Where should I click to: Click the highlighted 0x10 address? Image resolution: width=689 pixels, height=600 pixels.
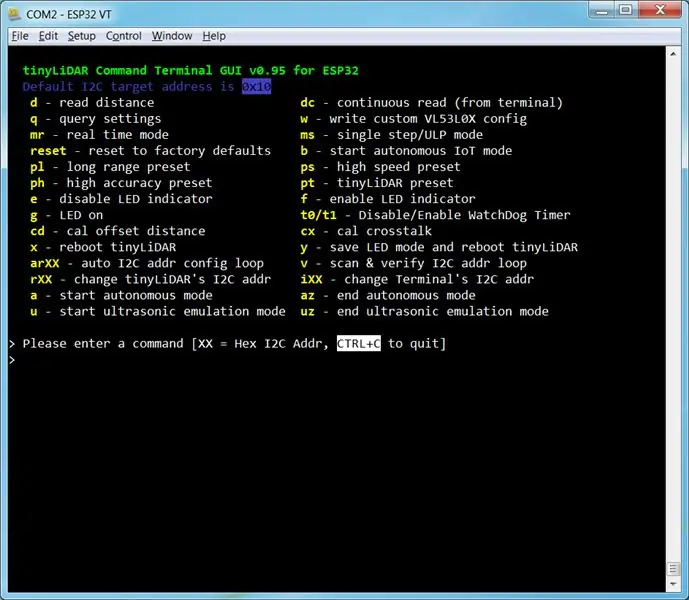pyautogui.click(x=257, y=87)
